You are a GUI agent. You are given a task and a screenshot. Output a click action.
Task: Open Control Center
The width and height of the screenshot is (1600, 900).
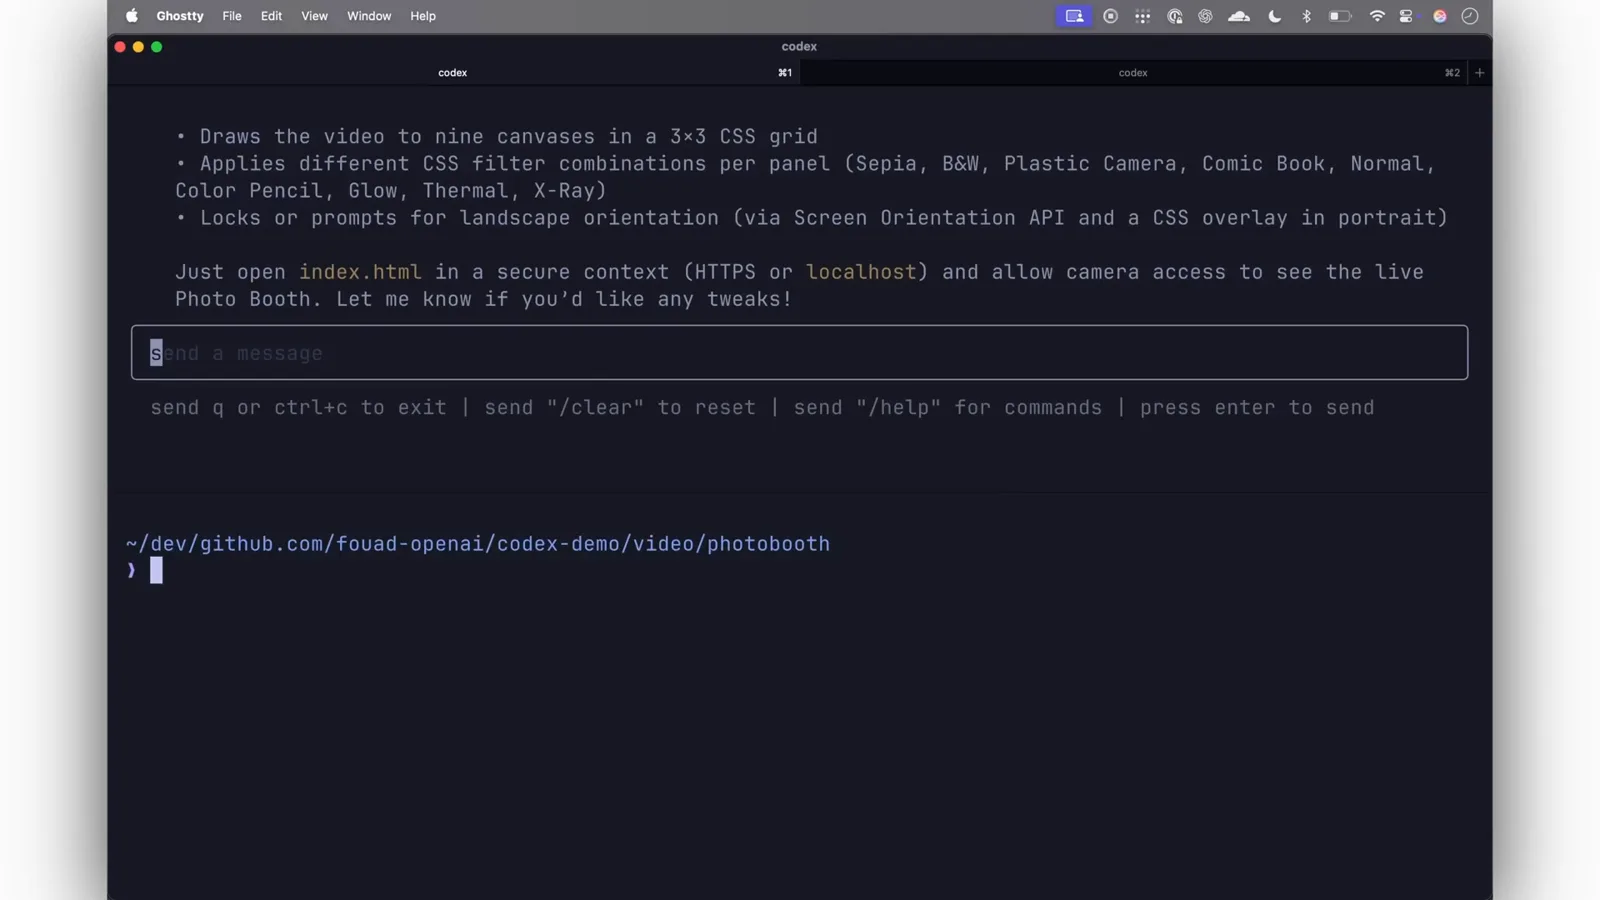1406,16
